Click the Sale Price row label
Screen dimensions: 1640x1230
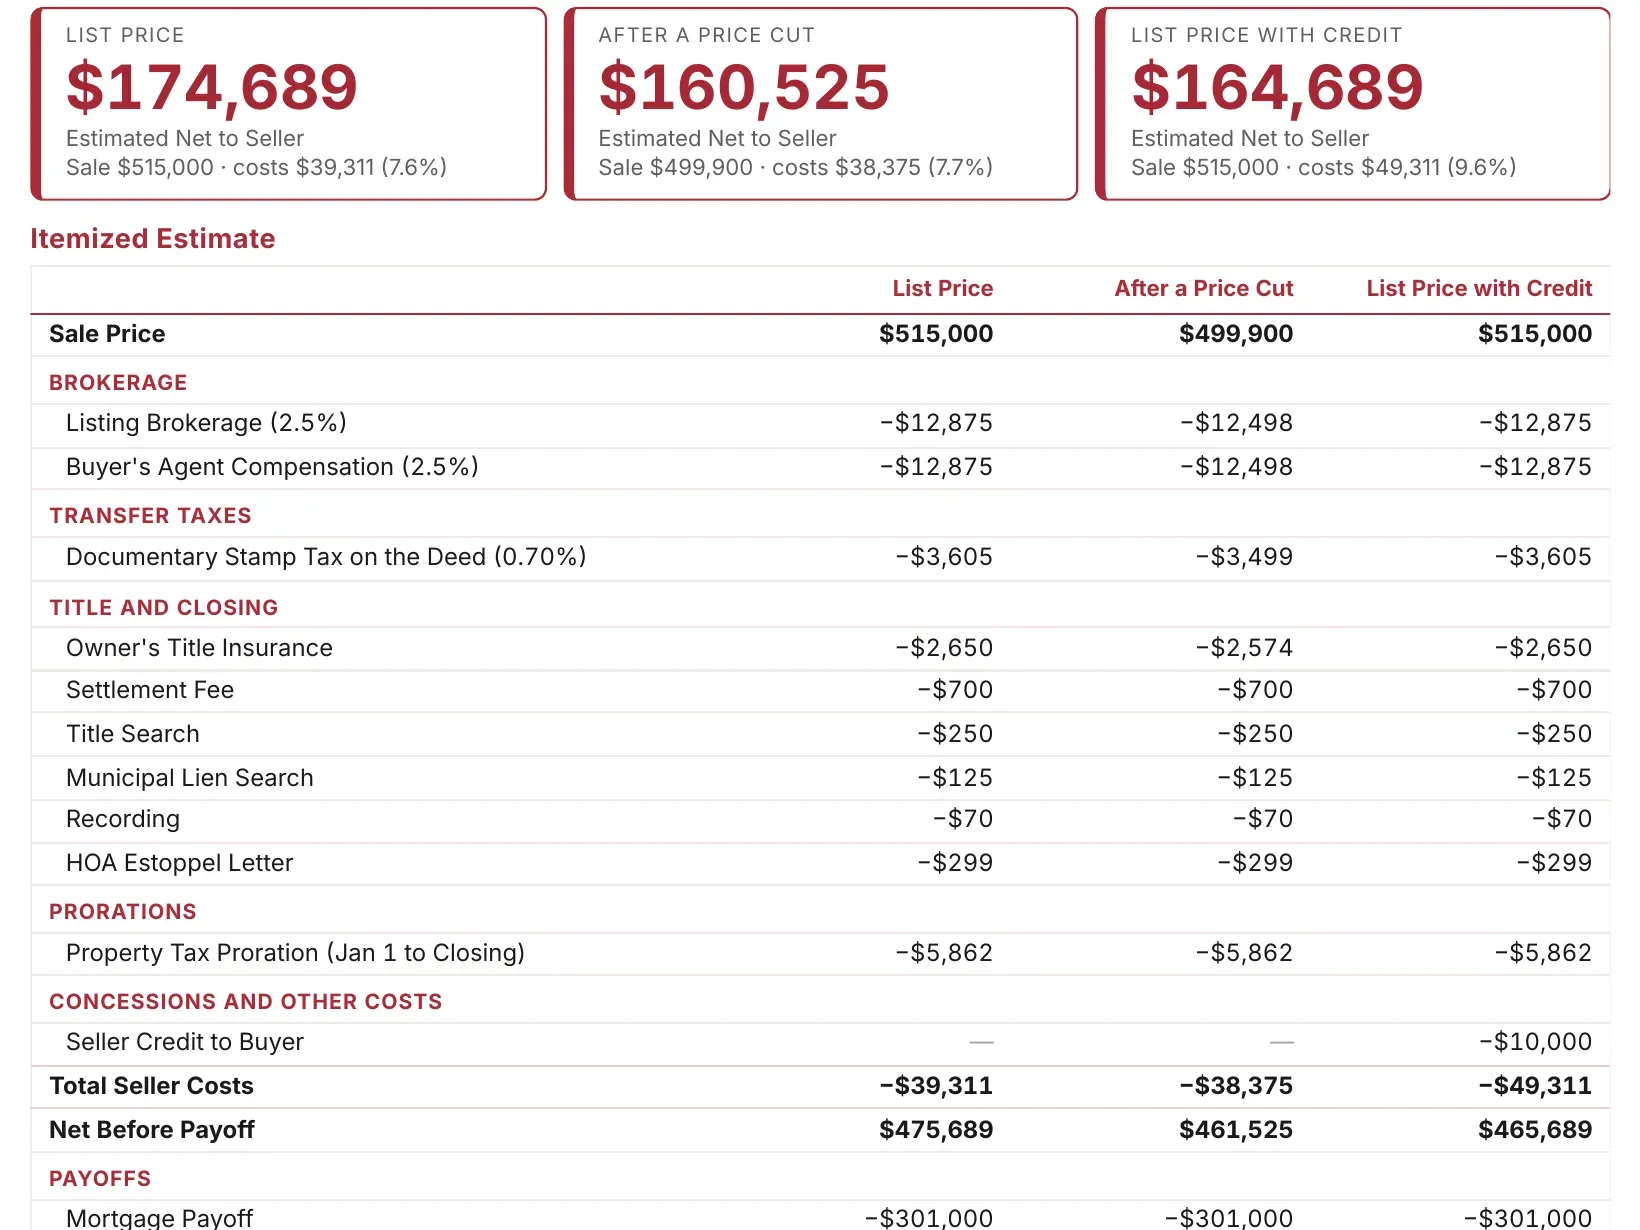(x=107, y=334)
